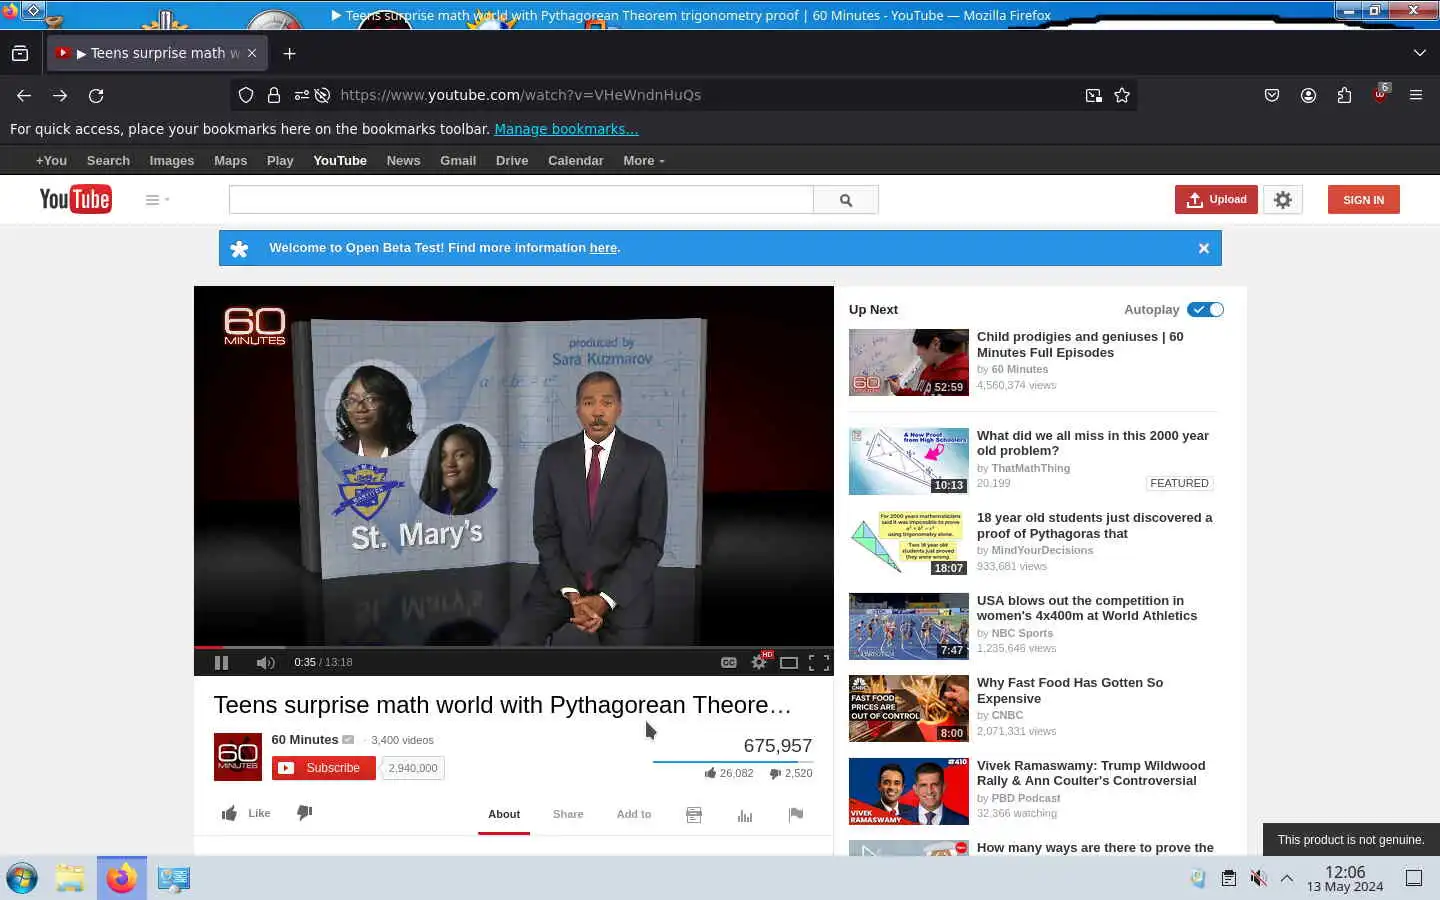Image resolution: width=1440 pixels, height=900 pixels.
Task: Open 18 year old students video
Action: point(1094,526)
